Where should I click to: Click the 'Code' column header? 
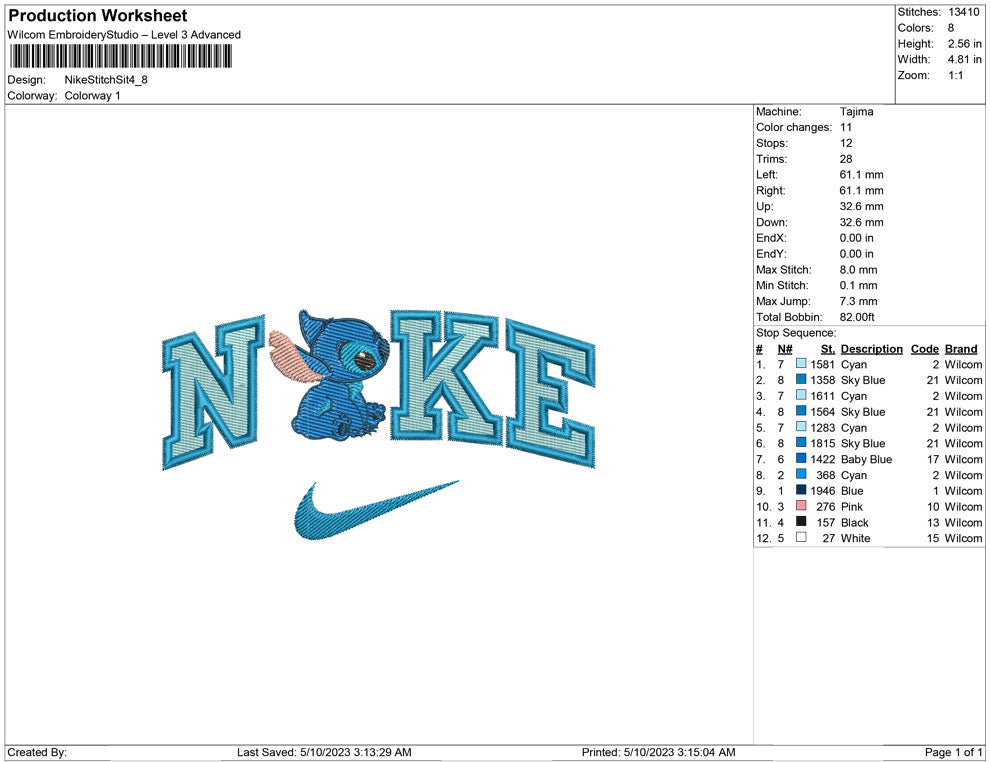click(924, 348)
